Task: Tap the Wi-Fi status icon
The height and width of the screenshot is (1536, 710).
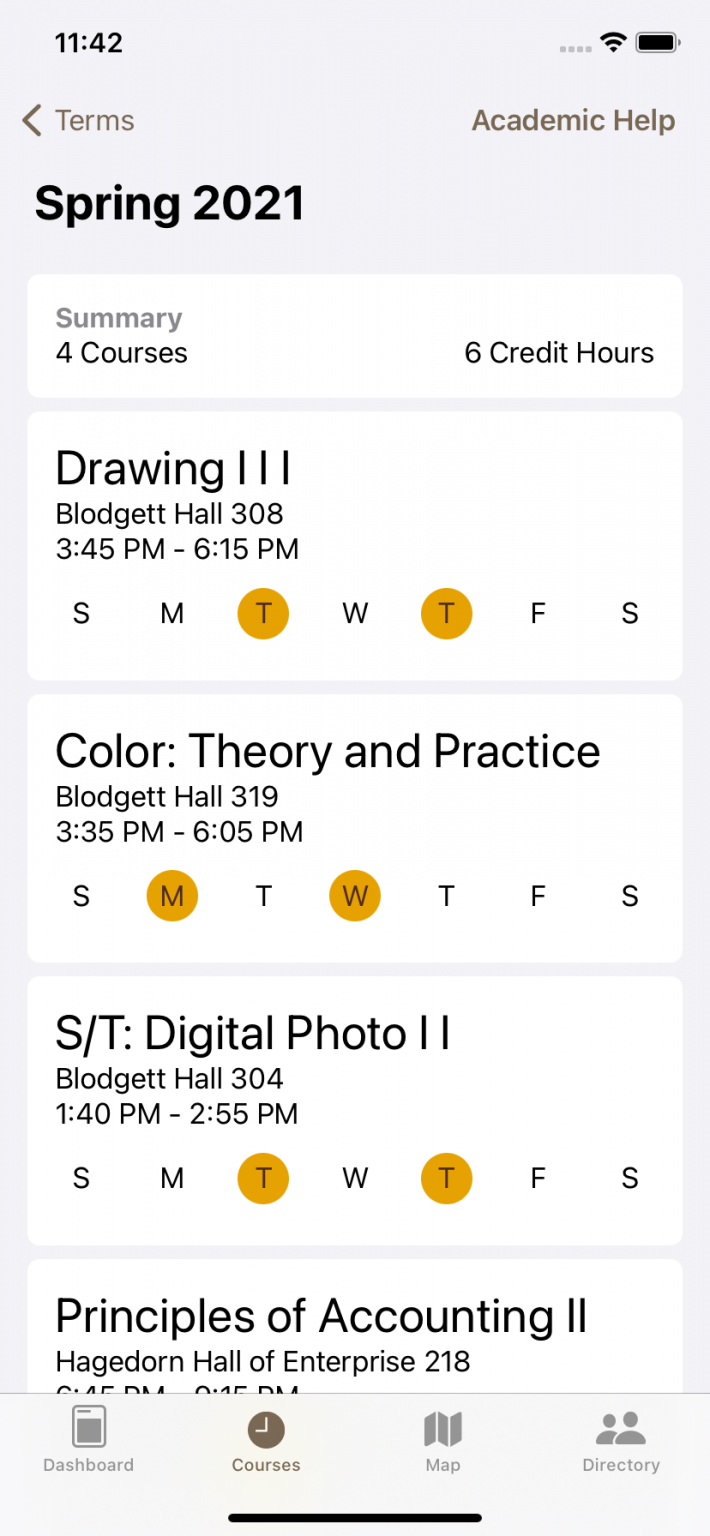Action: [612, 43]
